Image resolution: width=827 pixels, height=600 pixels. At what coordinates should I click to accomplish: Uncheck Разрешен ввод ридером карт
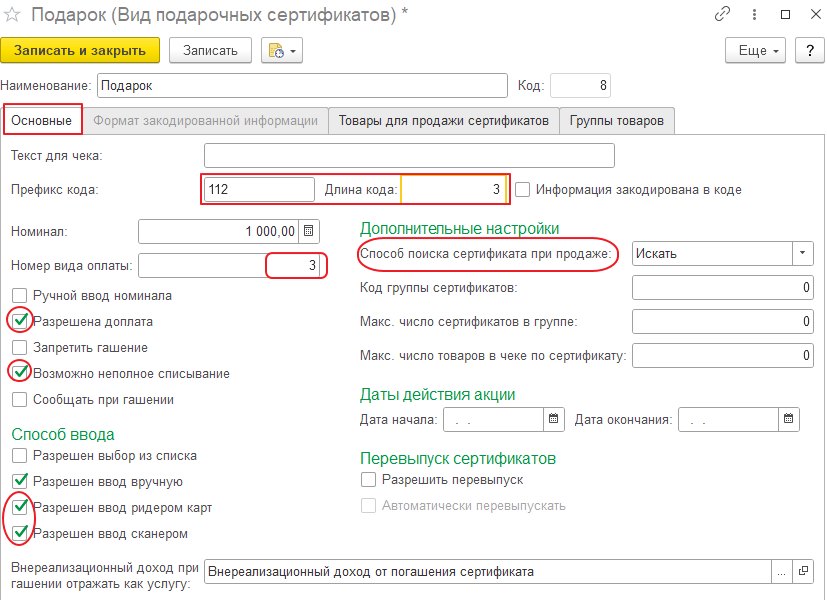click(x=20, y=508)
